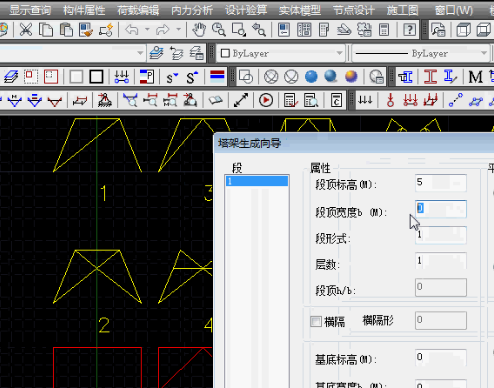
Task: Click the Redo arrow icon
Action: pos(163,30)
